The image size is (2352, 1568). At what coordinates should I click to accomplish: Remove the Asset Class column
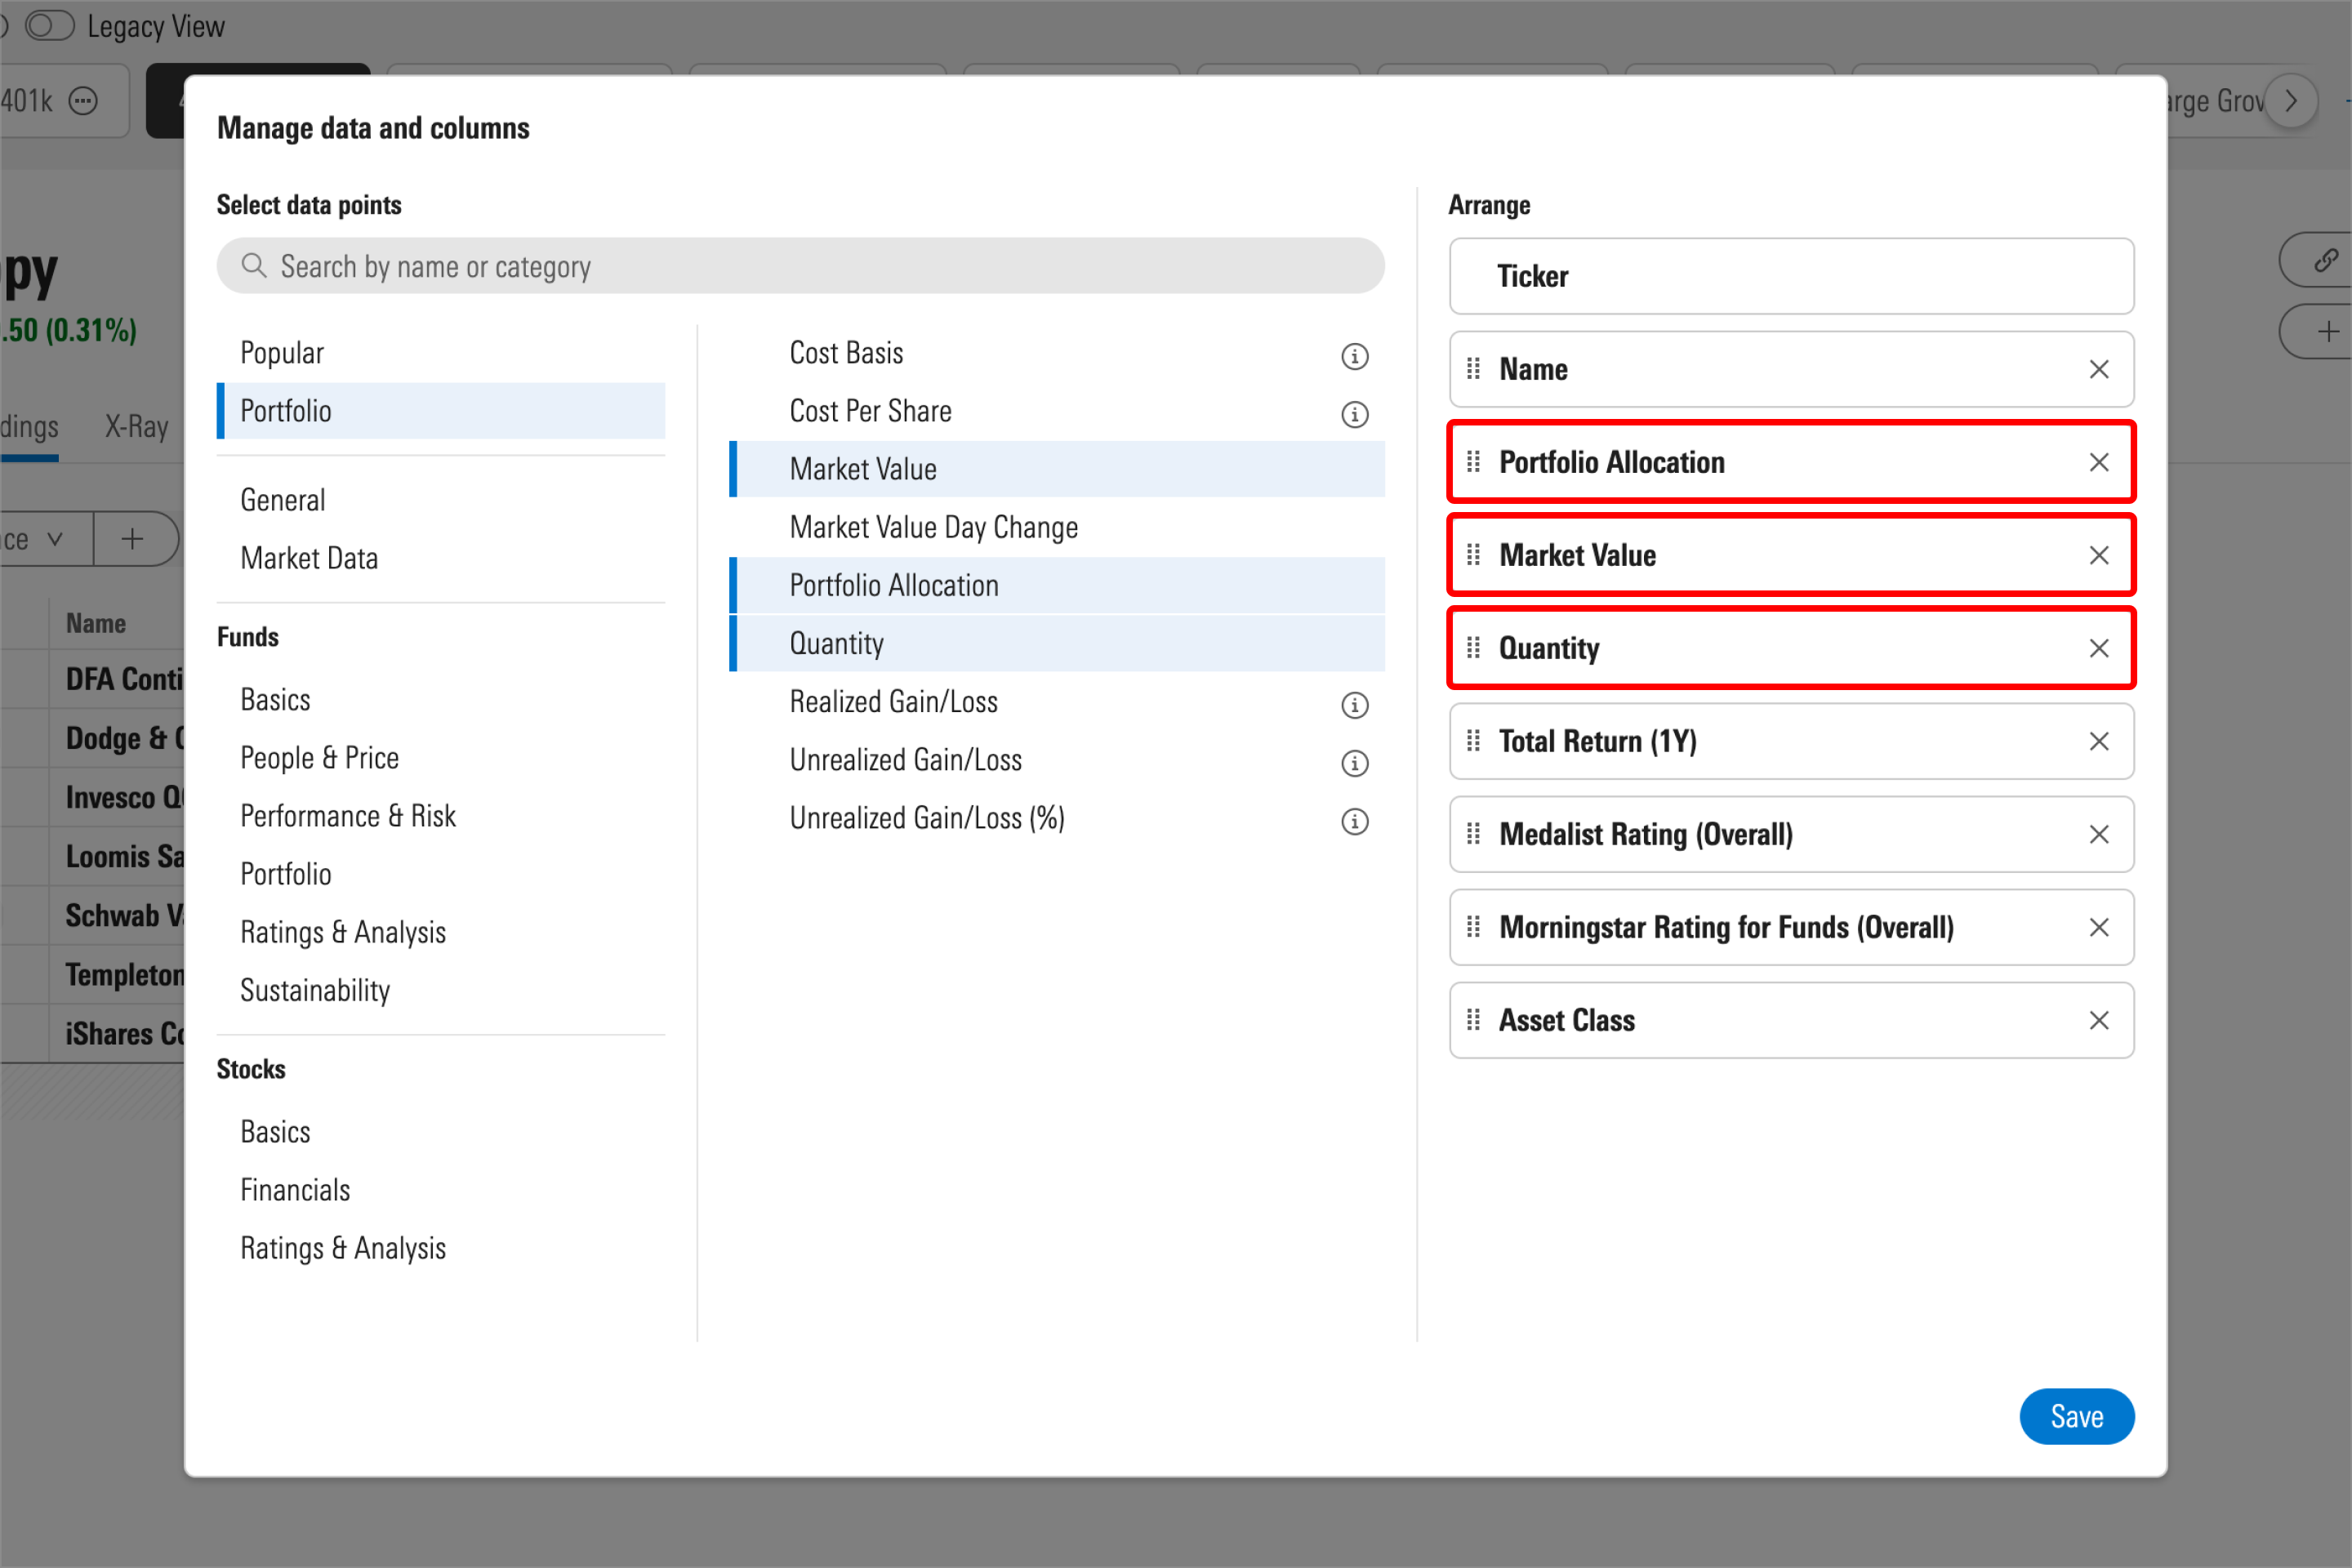coord(2098,1020)
